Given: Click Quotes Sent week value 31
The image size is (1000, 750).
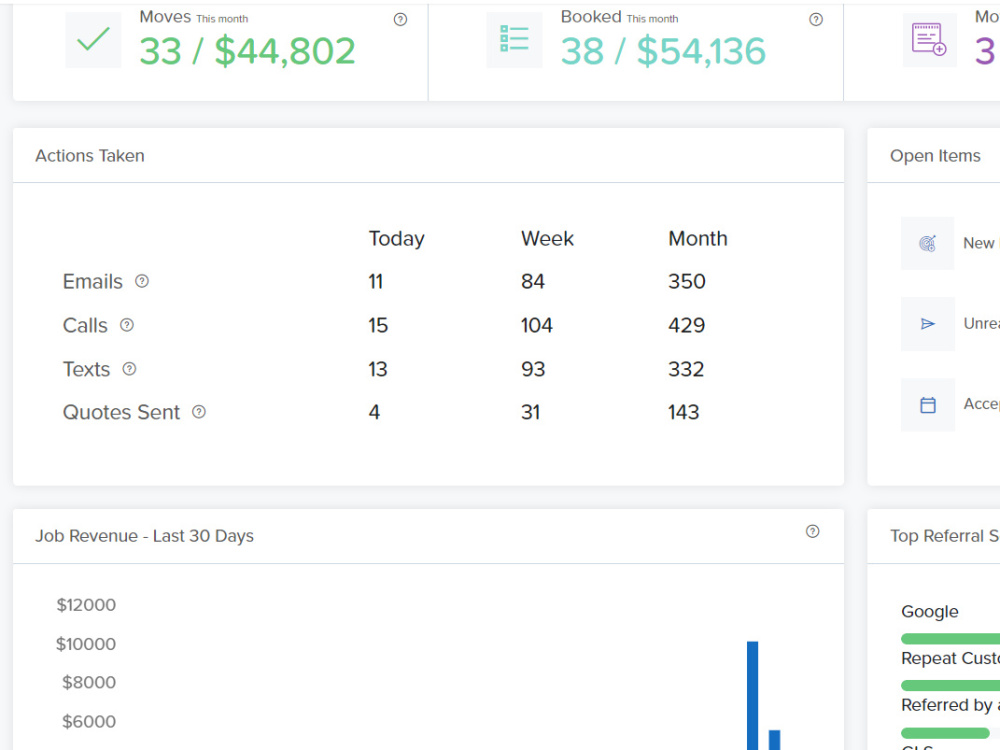Looking at the screenshot, I should [531, 413].
